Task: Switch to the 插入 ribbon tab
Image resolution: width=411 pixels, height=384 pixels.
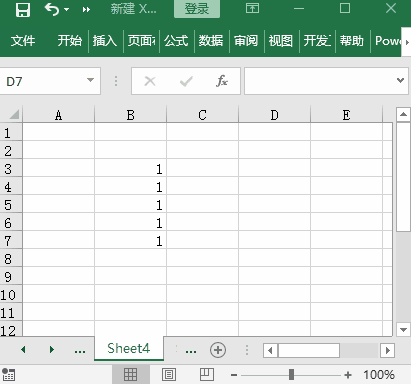Action: point(105,41)
